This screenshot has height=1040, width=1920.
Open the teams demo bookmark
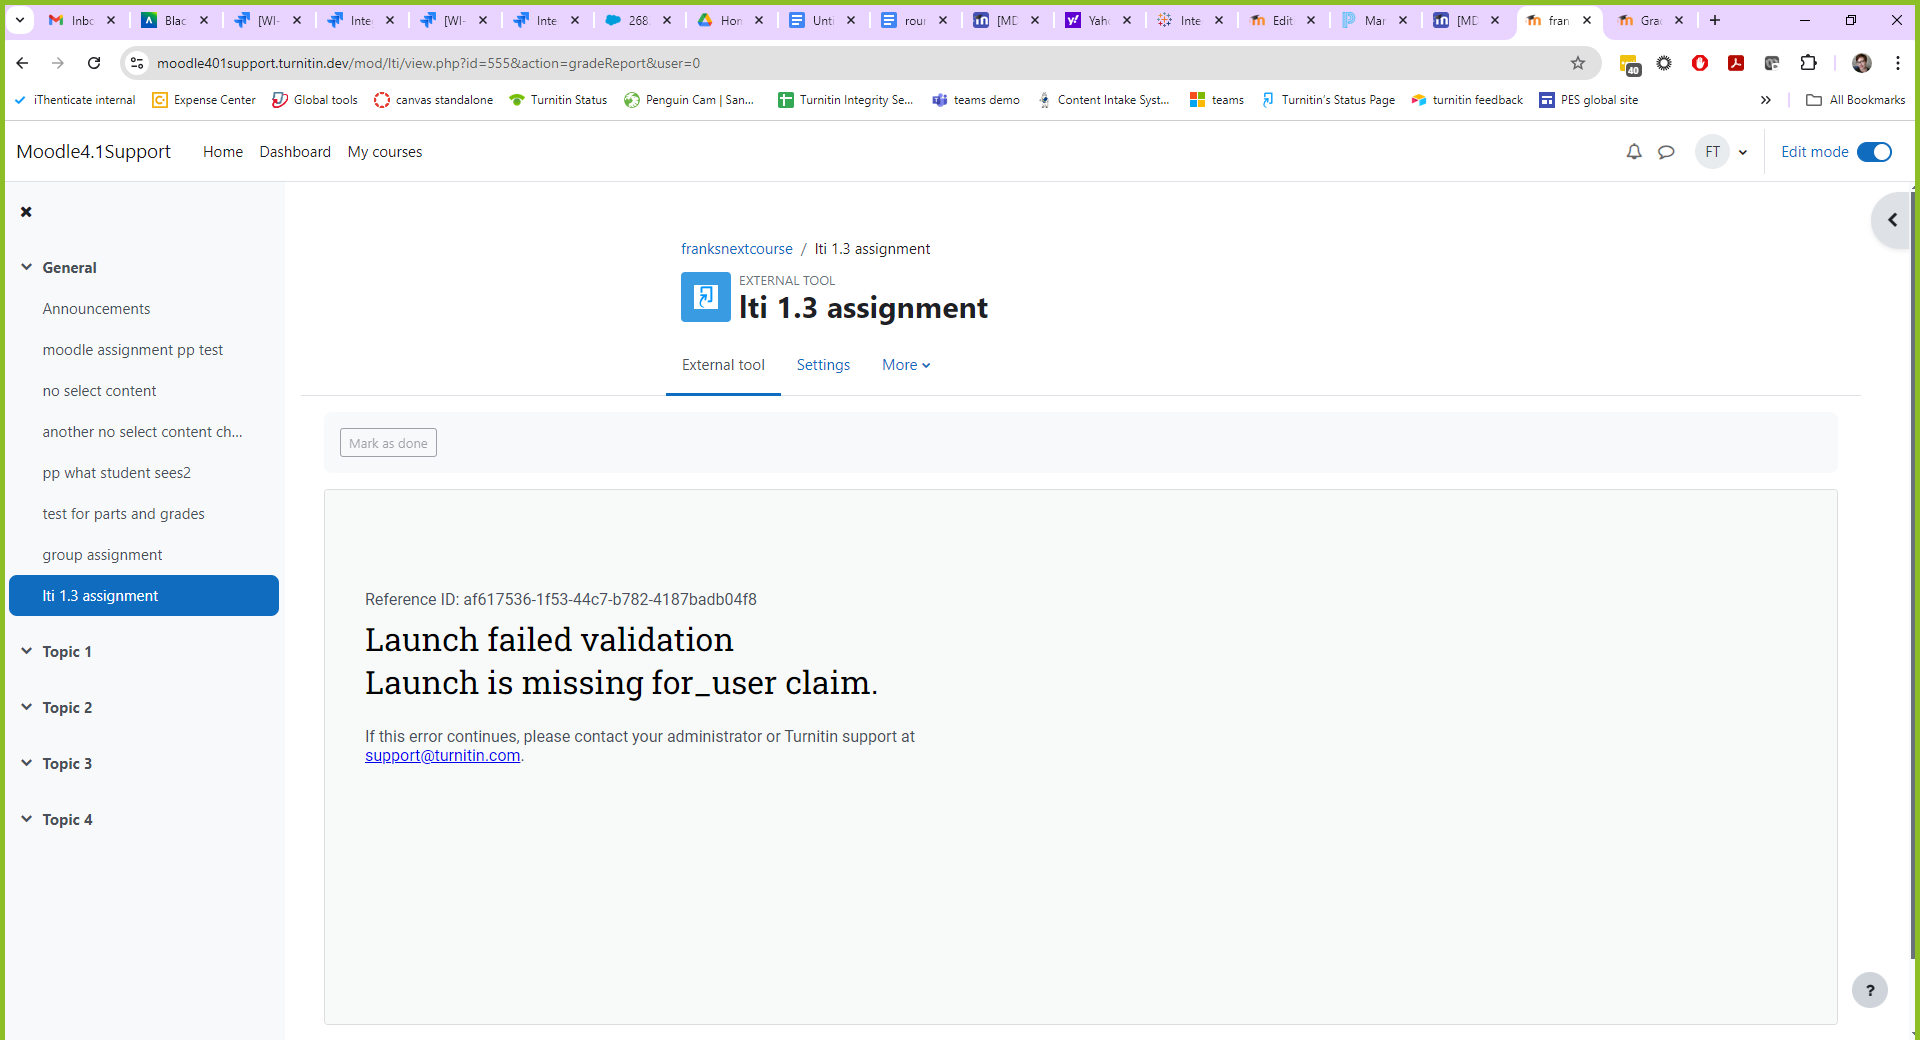[976, 100]
